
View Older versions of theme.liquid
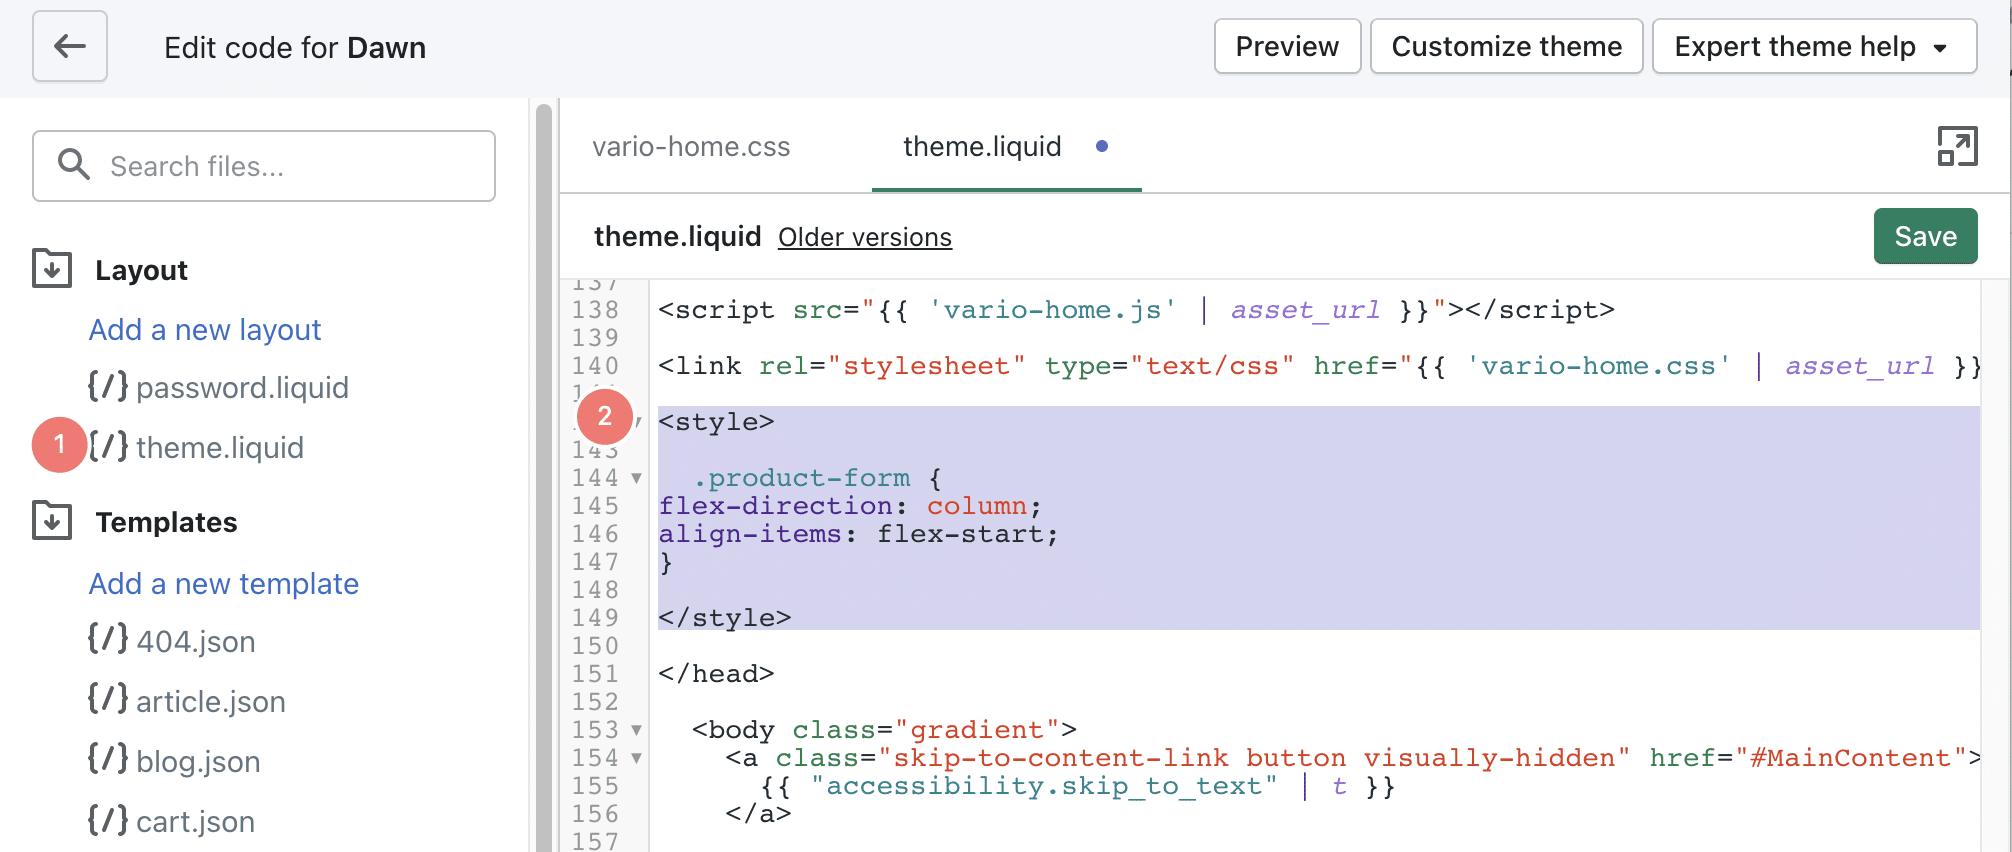[865, 237]
